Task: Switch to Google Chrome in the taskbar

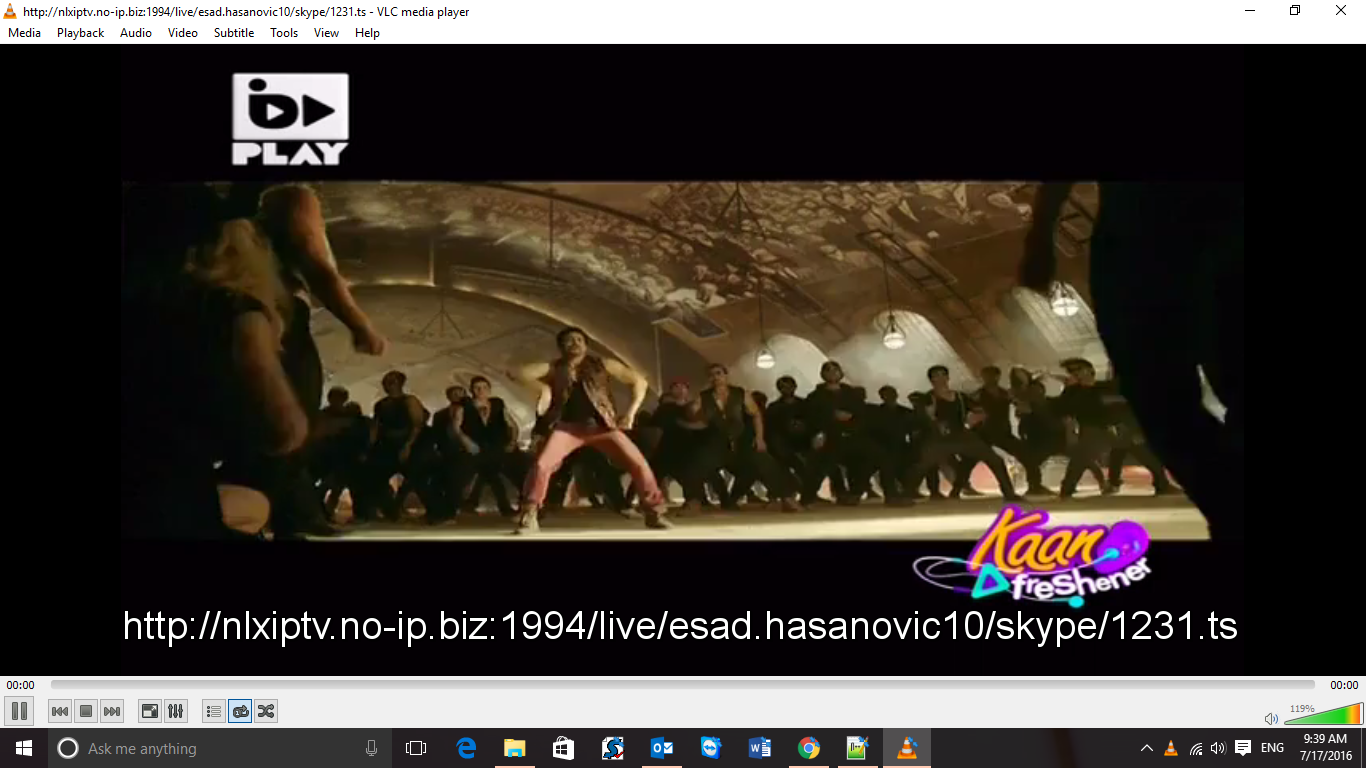Action: pos(809,748)
